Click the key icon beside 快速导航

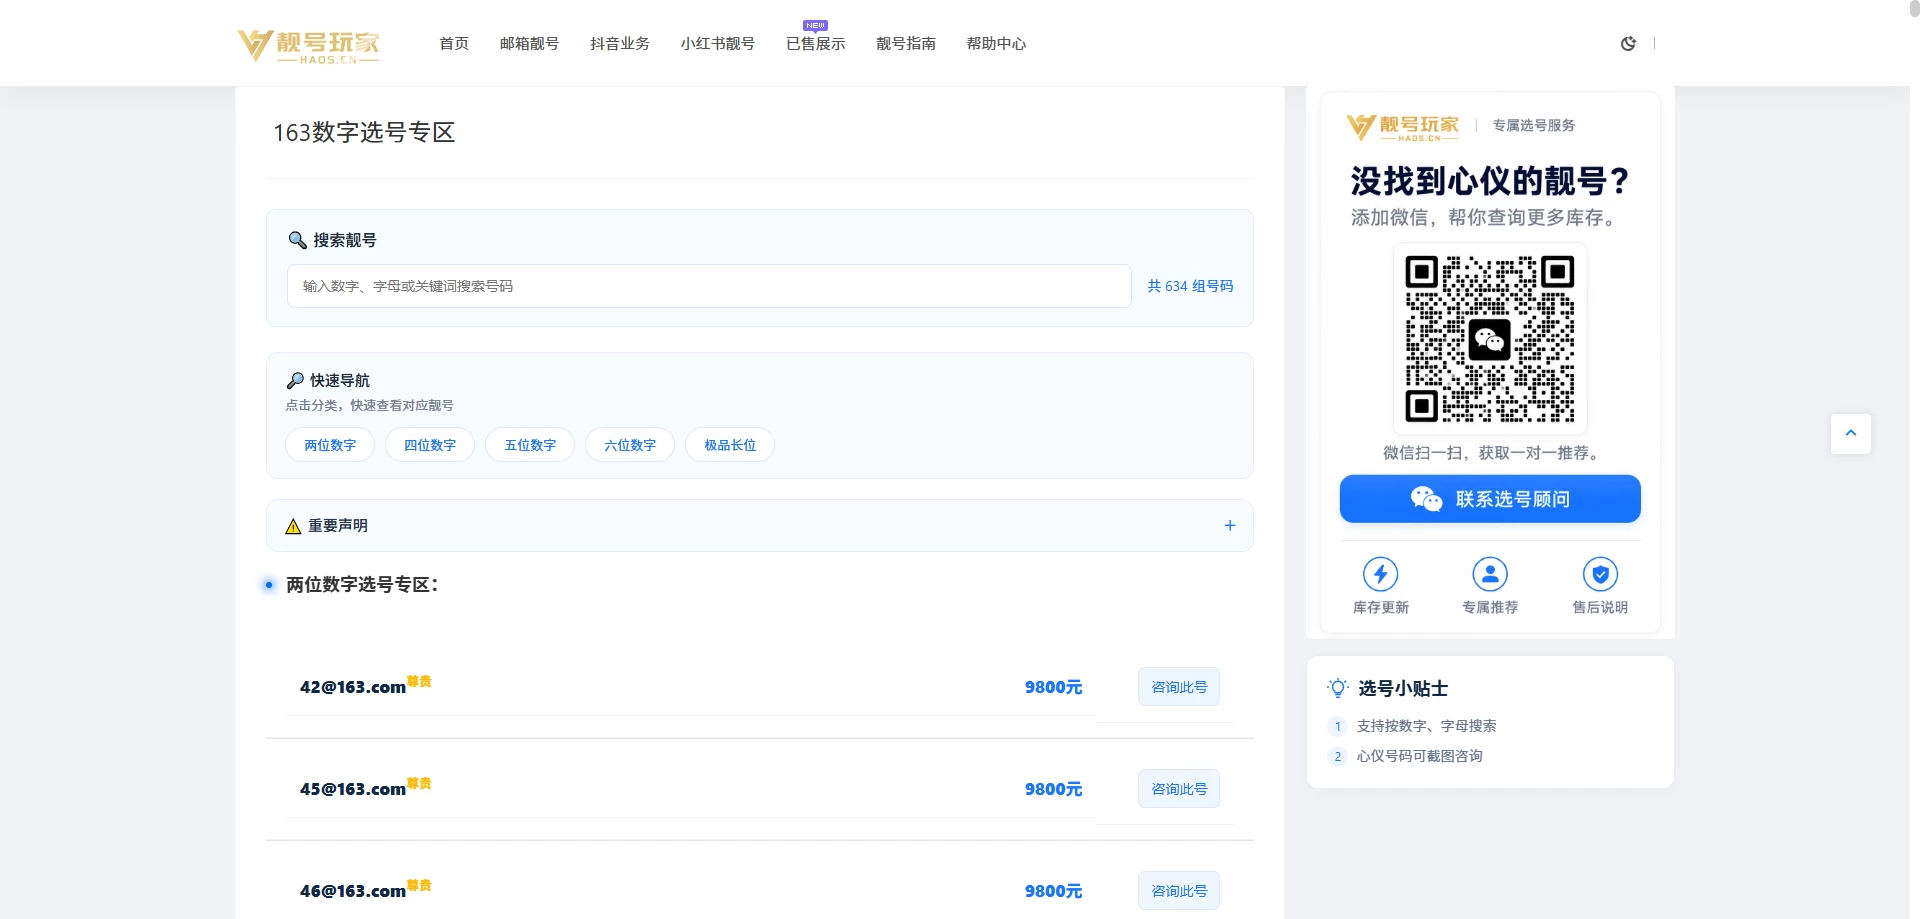point(295,380)
